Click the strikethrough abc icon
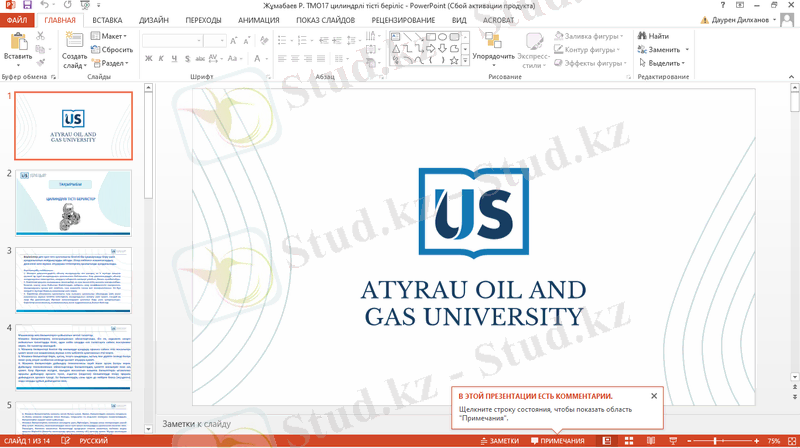The width and height of the screenshot is (800, 448). [x=200, y=59]
